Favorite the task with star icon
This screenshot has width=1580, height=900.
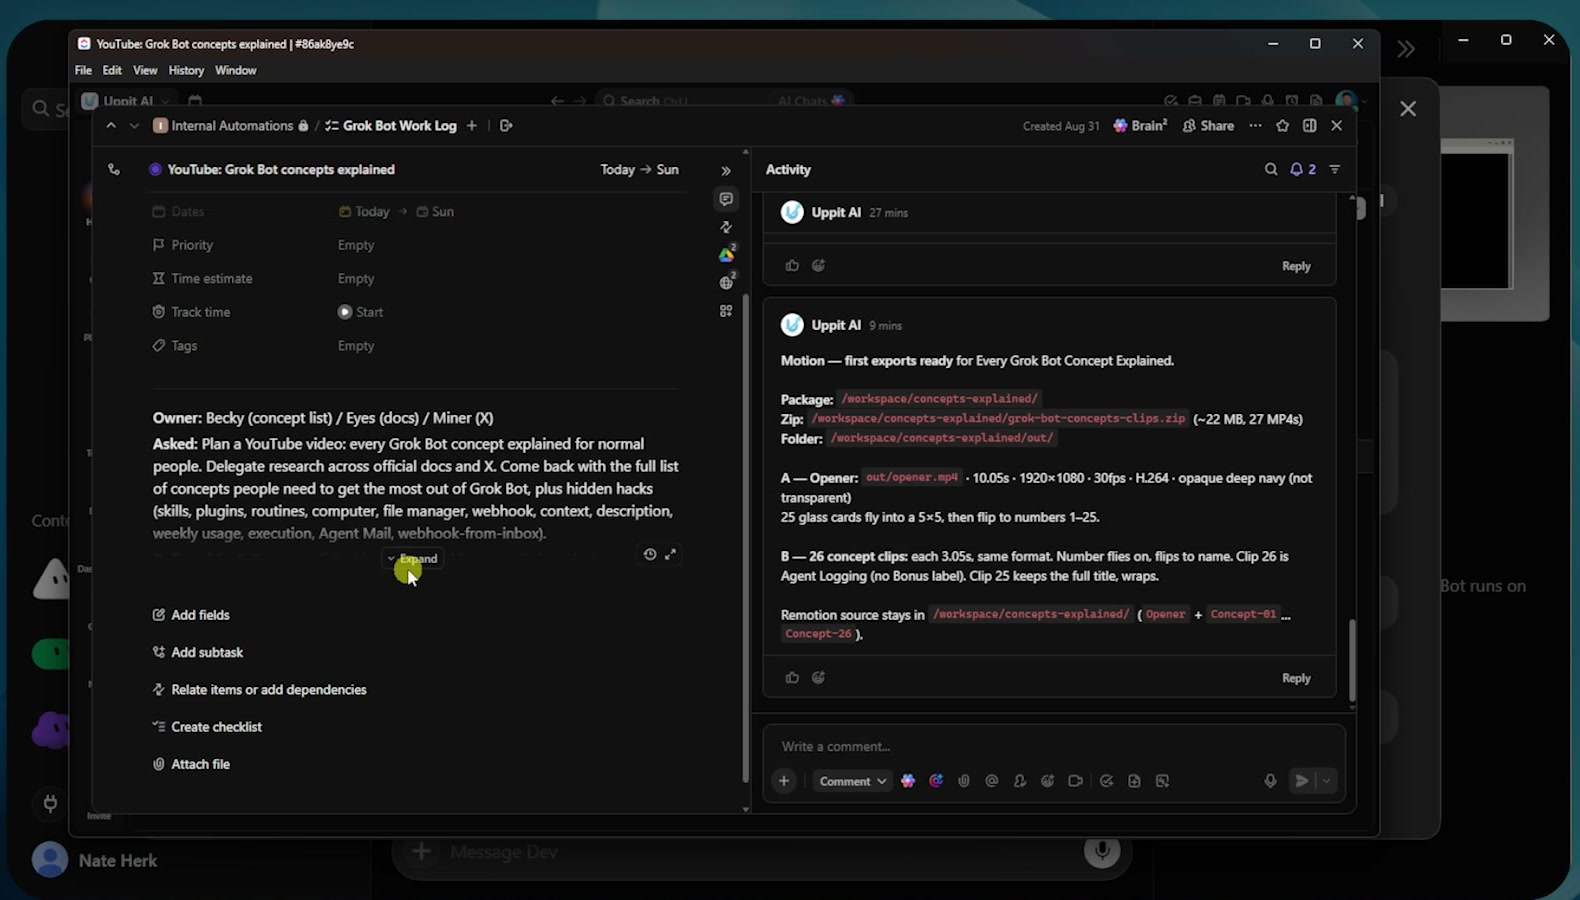tap(1283, 126)
